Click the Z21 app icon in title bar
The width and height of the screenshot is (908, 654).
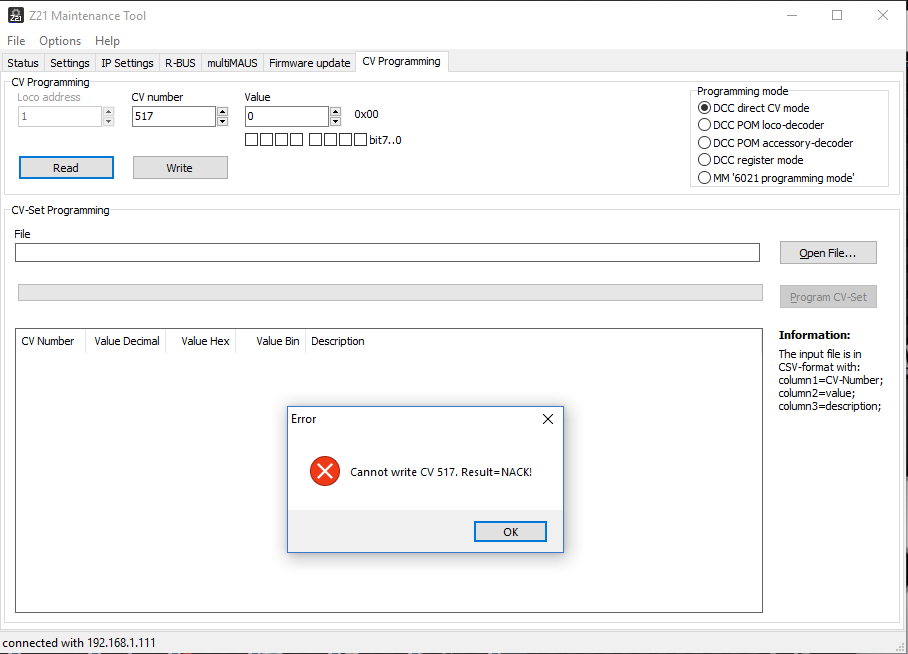16,15
